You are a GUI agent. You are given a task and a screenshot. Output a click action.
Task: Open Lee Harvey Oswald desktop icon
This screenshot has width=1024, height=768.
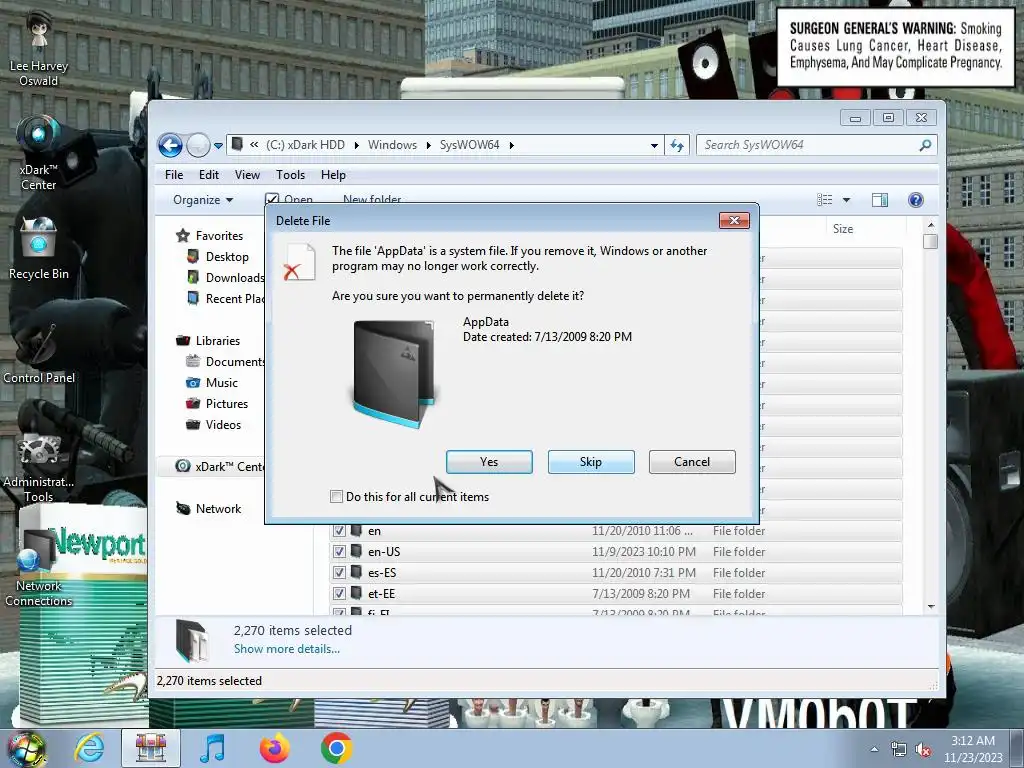[39, 51]
